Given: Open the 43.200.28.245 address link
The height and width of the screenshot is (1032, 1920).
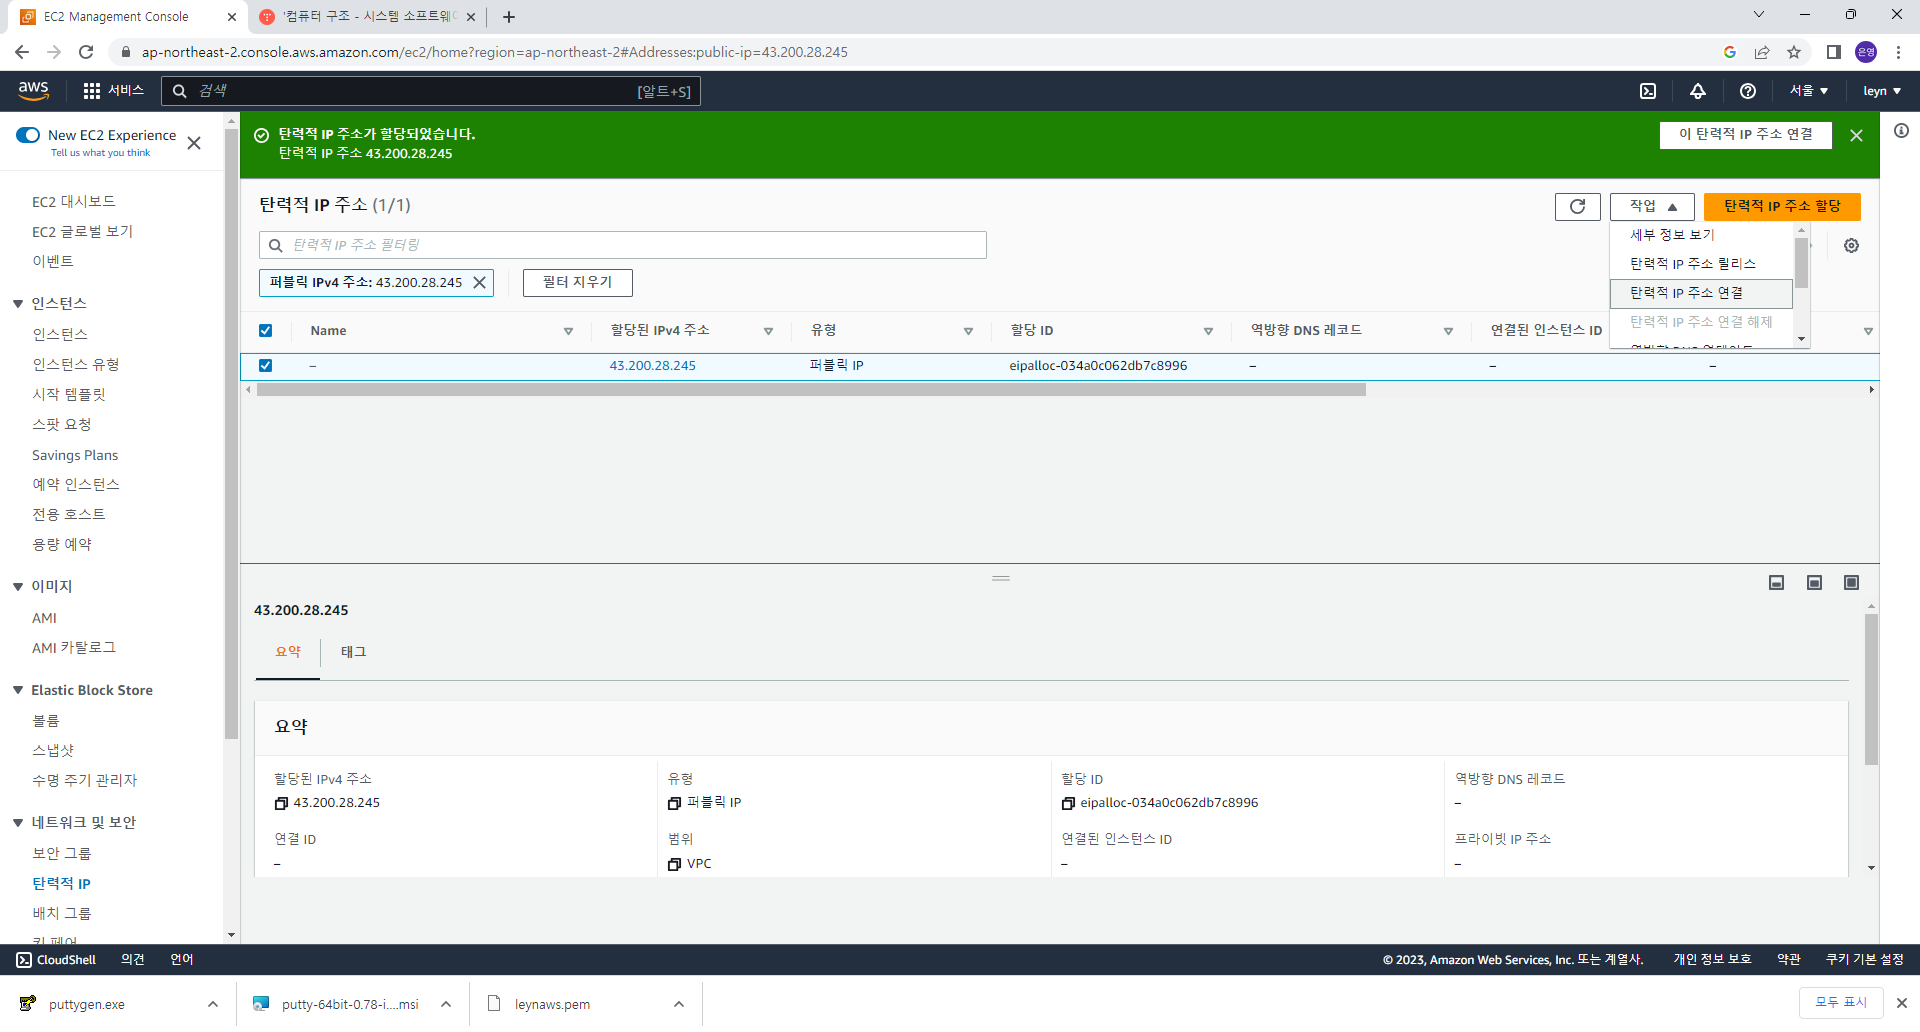Looking at the screenshot, I should coord(652,366).
